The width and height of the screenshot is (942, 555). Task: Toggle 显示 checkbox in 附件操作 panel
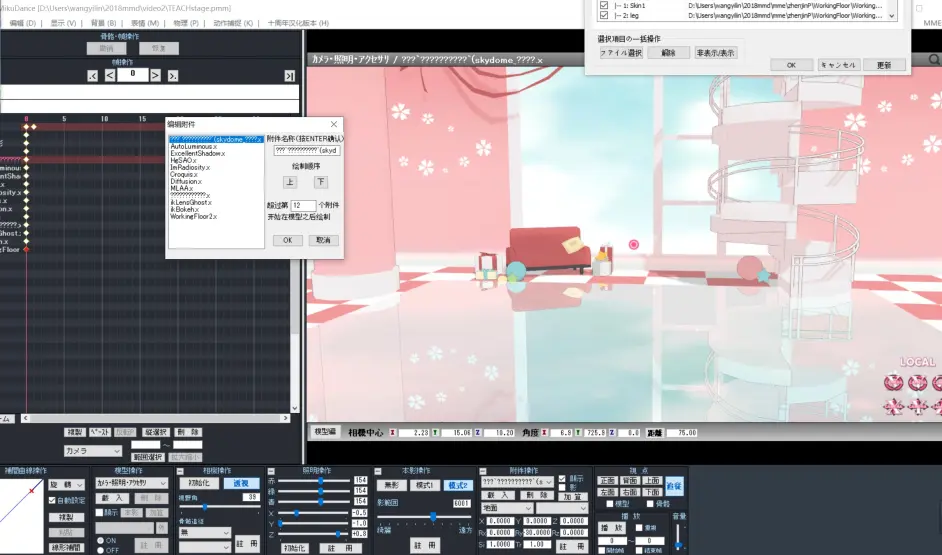pyautogui.click(x=562, y=479)
